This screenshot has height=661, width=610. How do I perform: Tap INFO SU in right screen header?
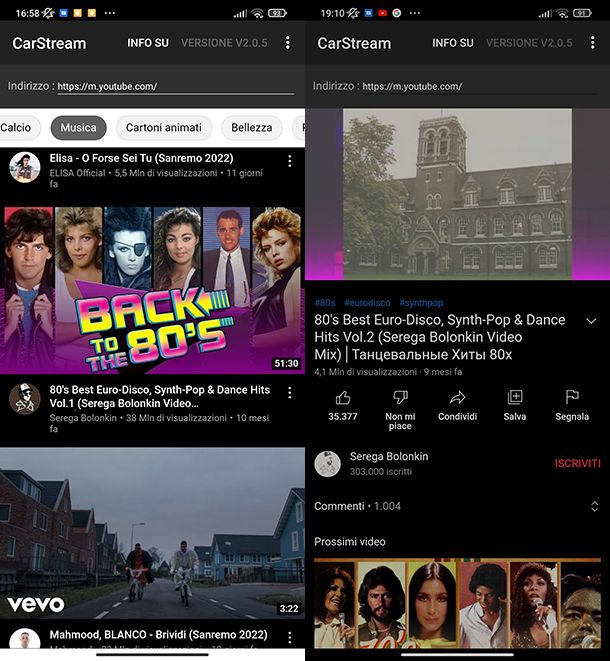[x=452, y=43]
